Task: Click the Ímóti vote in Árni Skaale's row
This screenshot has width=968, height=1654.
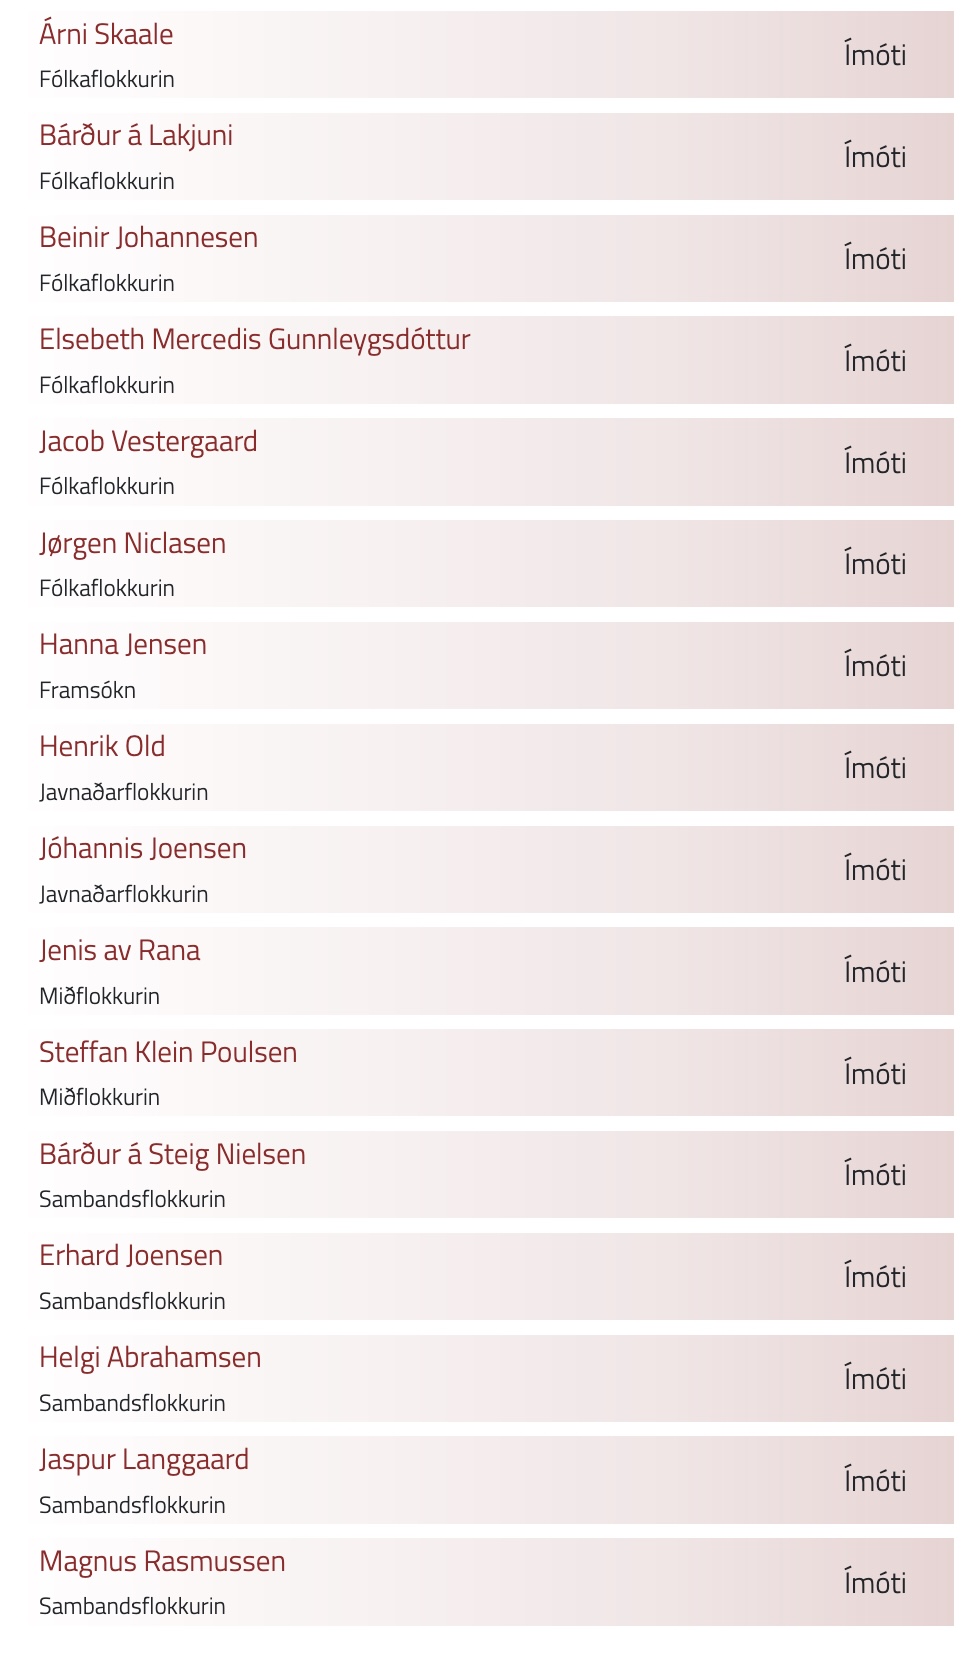Action: pos(875,55)
